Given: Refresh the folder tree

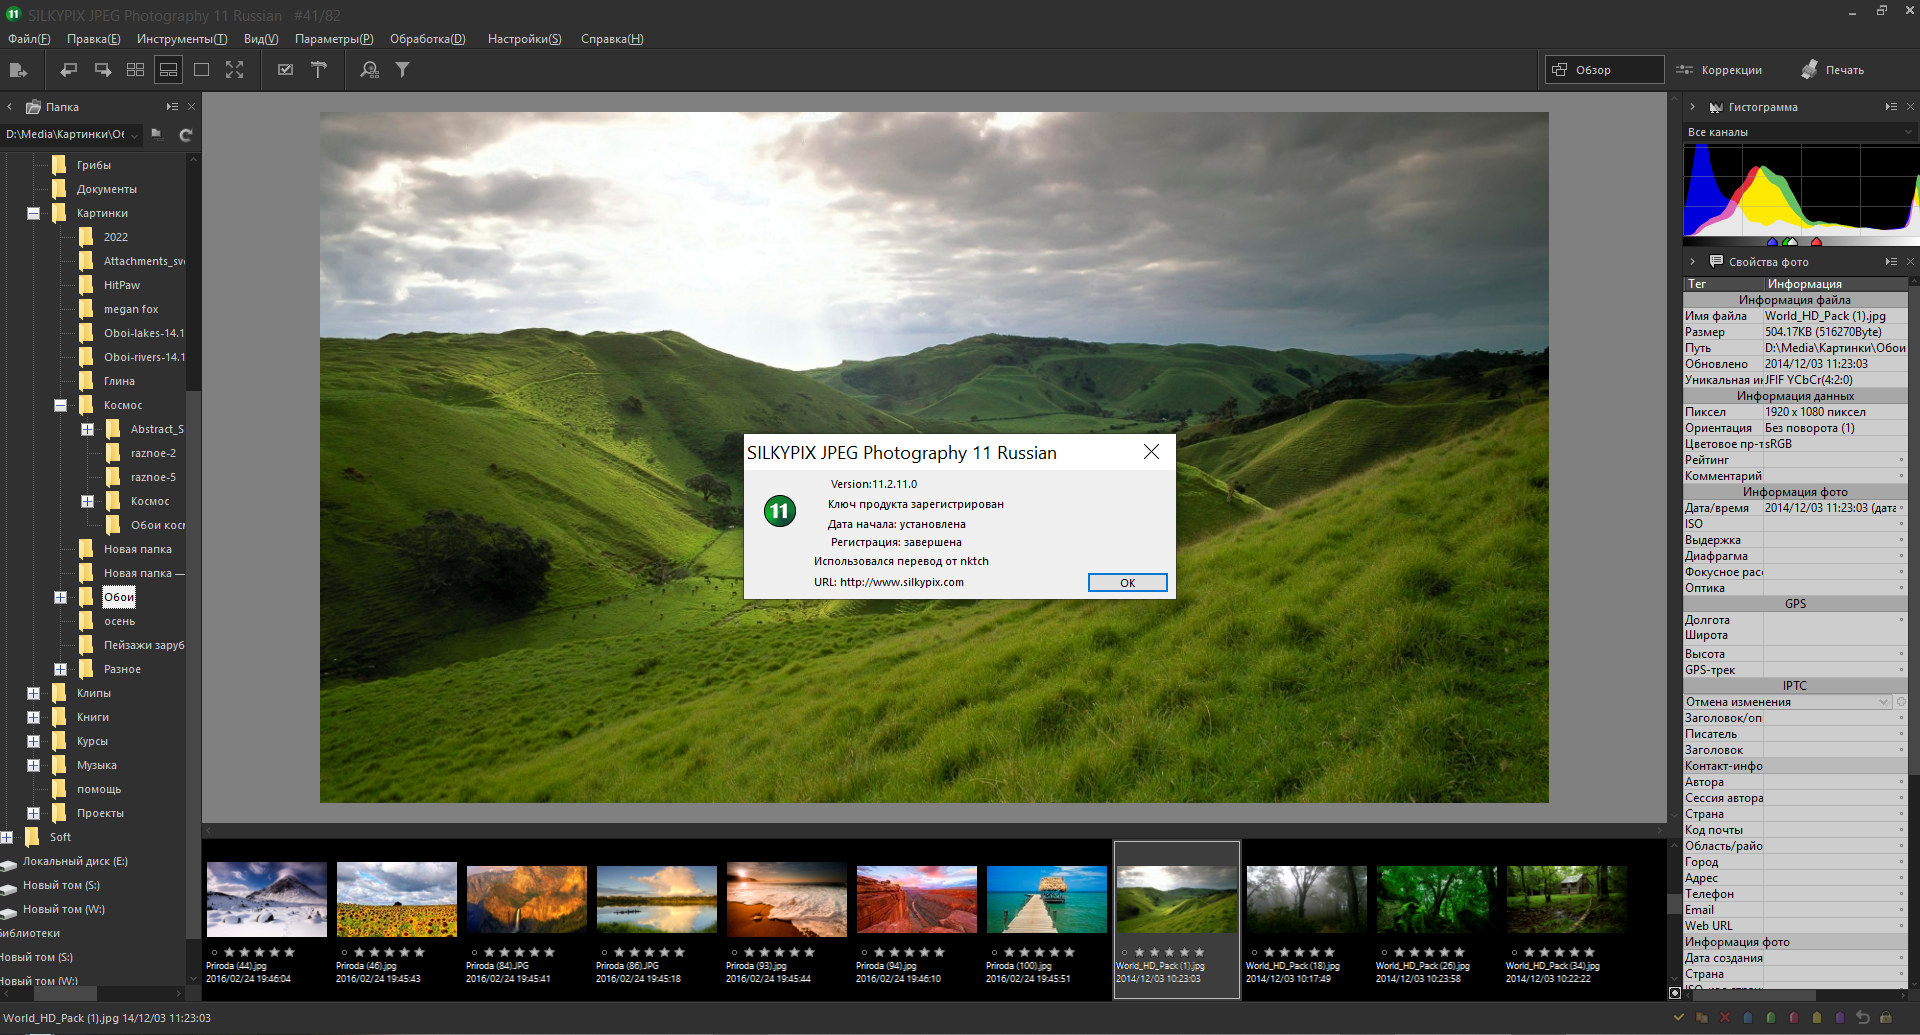Looking at the screenshot, I should [x=185, y=135].
